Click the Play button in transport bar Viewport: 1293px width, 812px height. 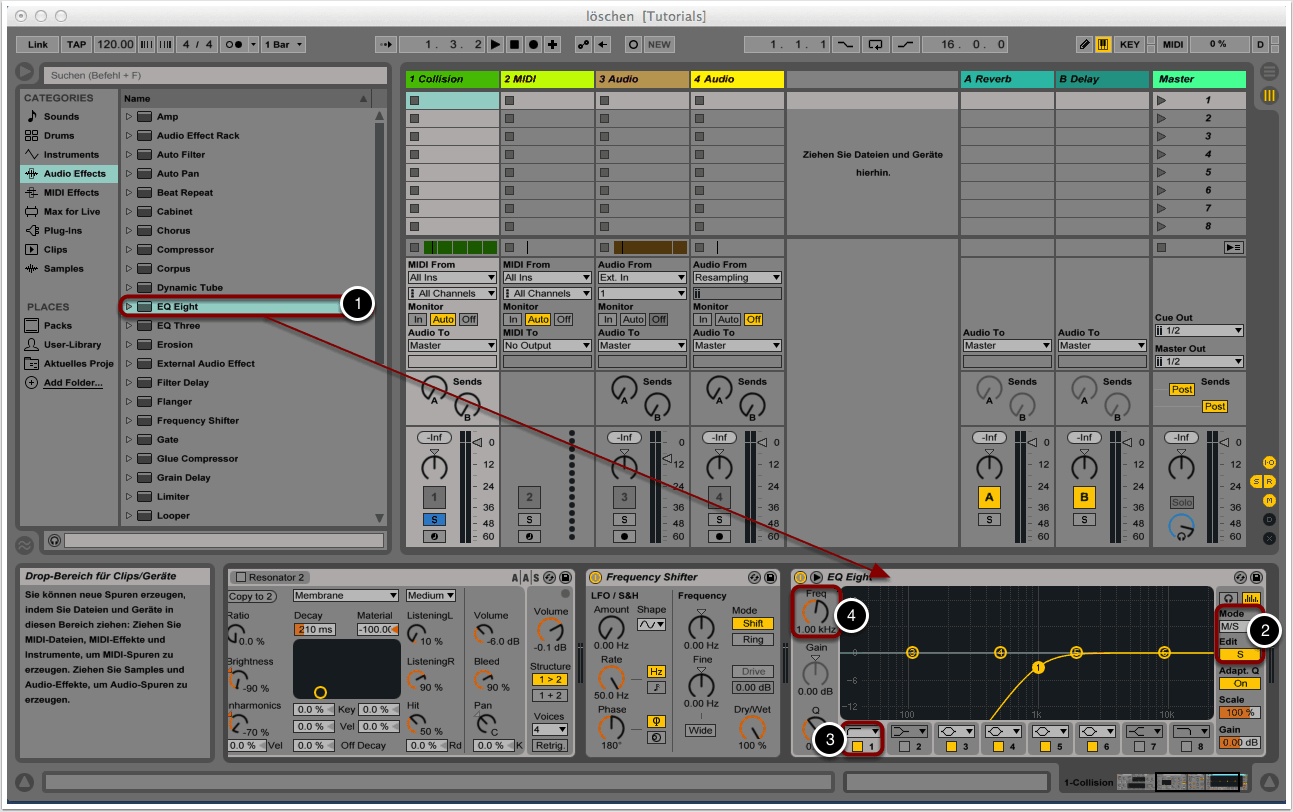495,45
